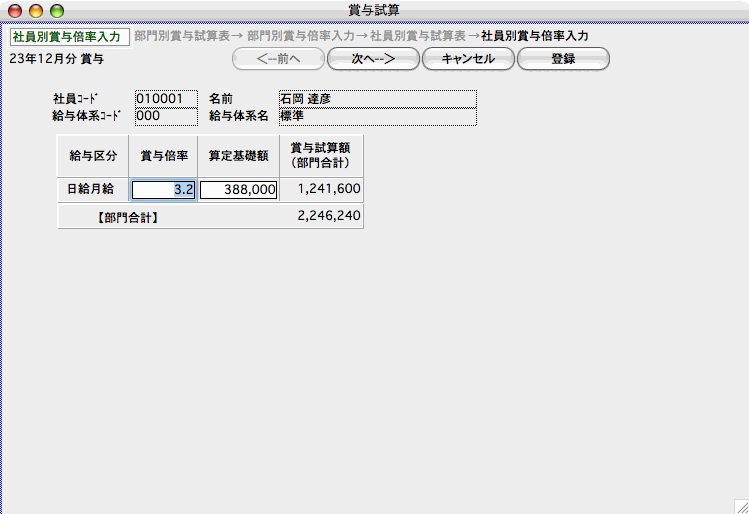Screen dimensions: 749x514
Task: Select the 名前 field 石岡 達彦
Action: point(377,99)
